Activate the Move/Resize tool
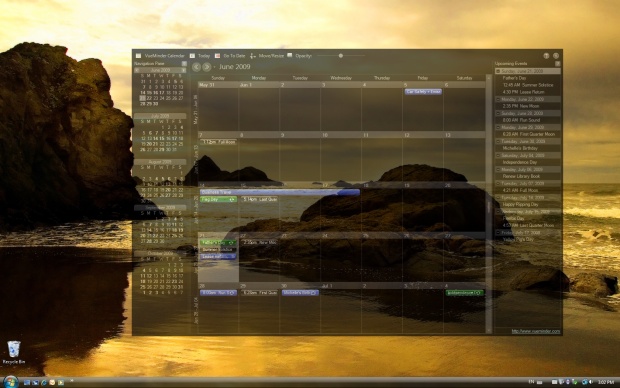Viewport: 620px width, 388px height. (x=267, y=56)
